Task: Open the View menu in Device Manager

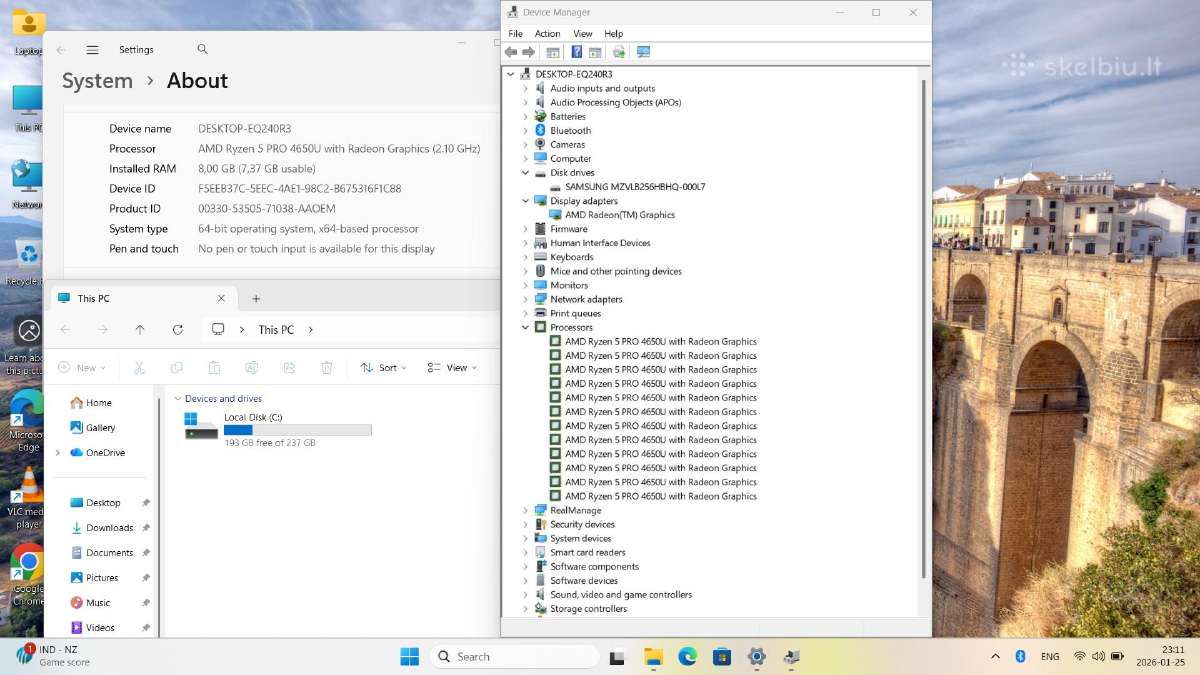Action: [582, 34]
